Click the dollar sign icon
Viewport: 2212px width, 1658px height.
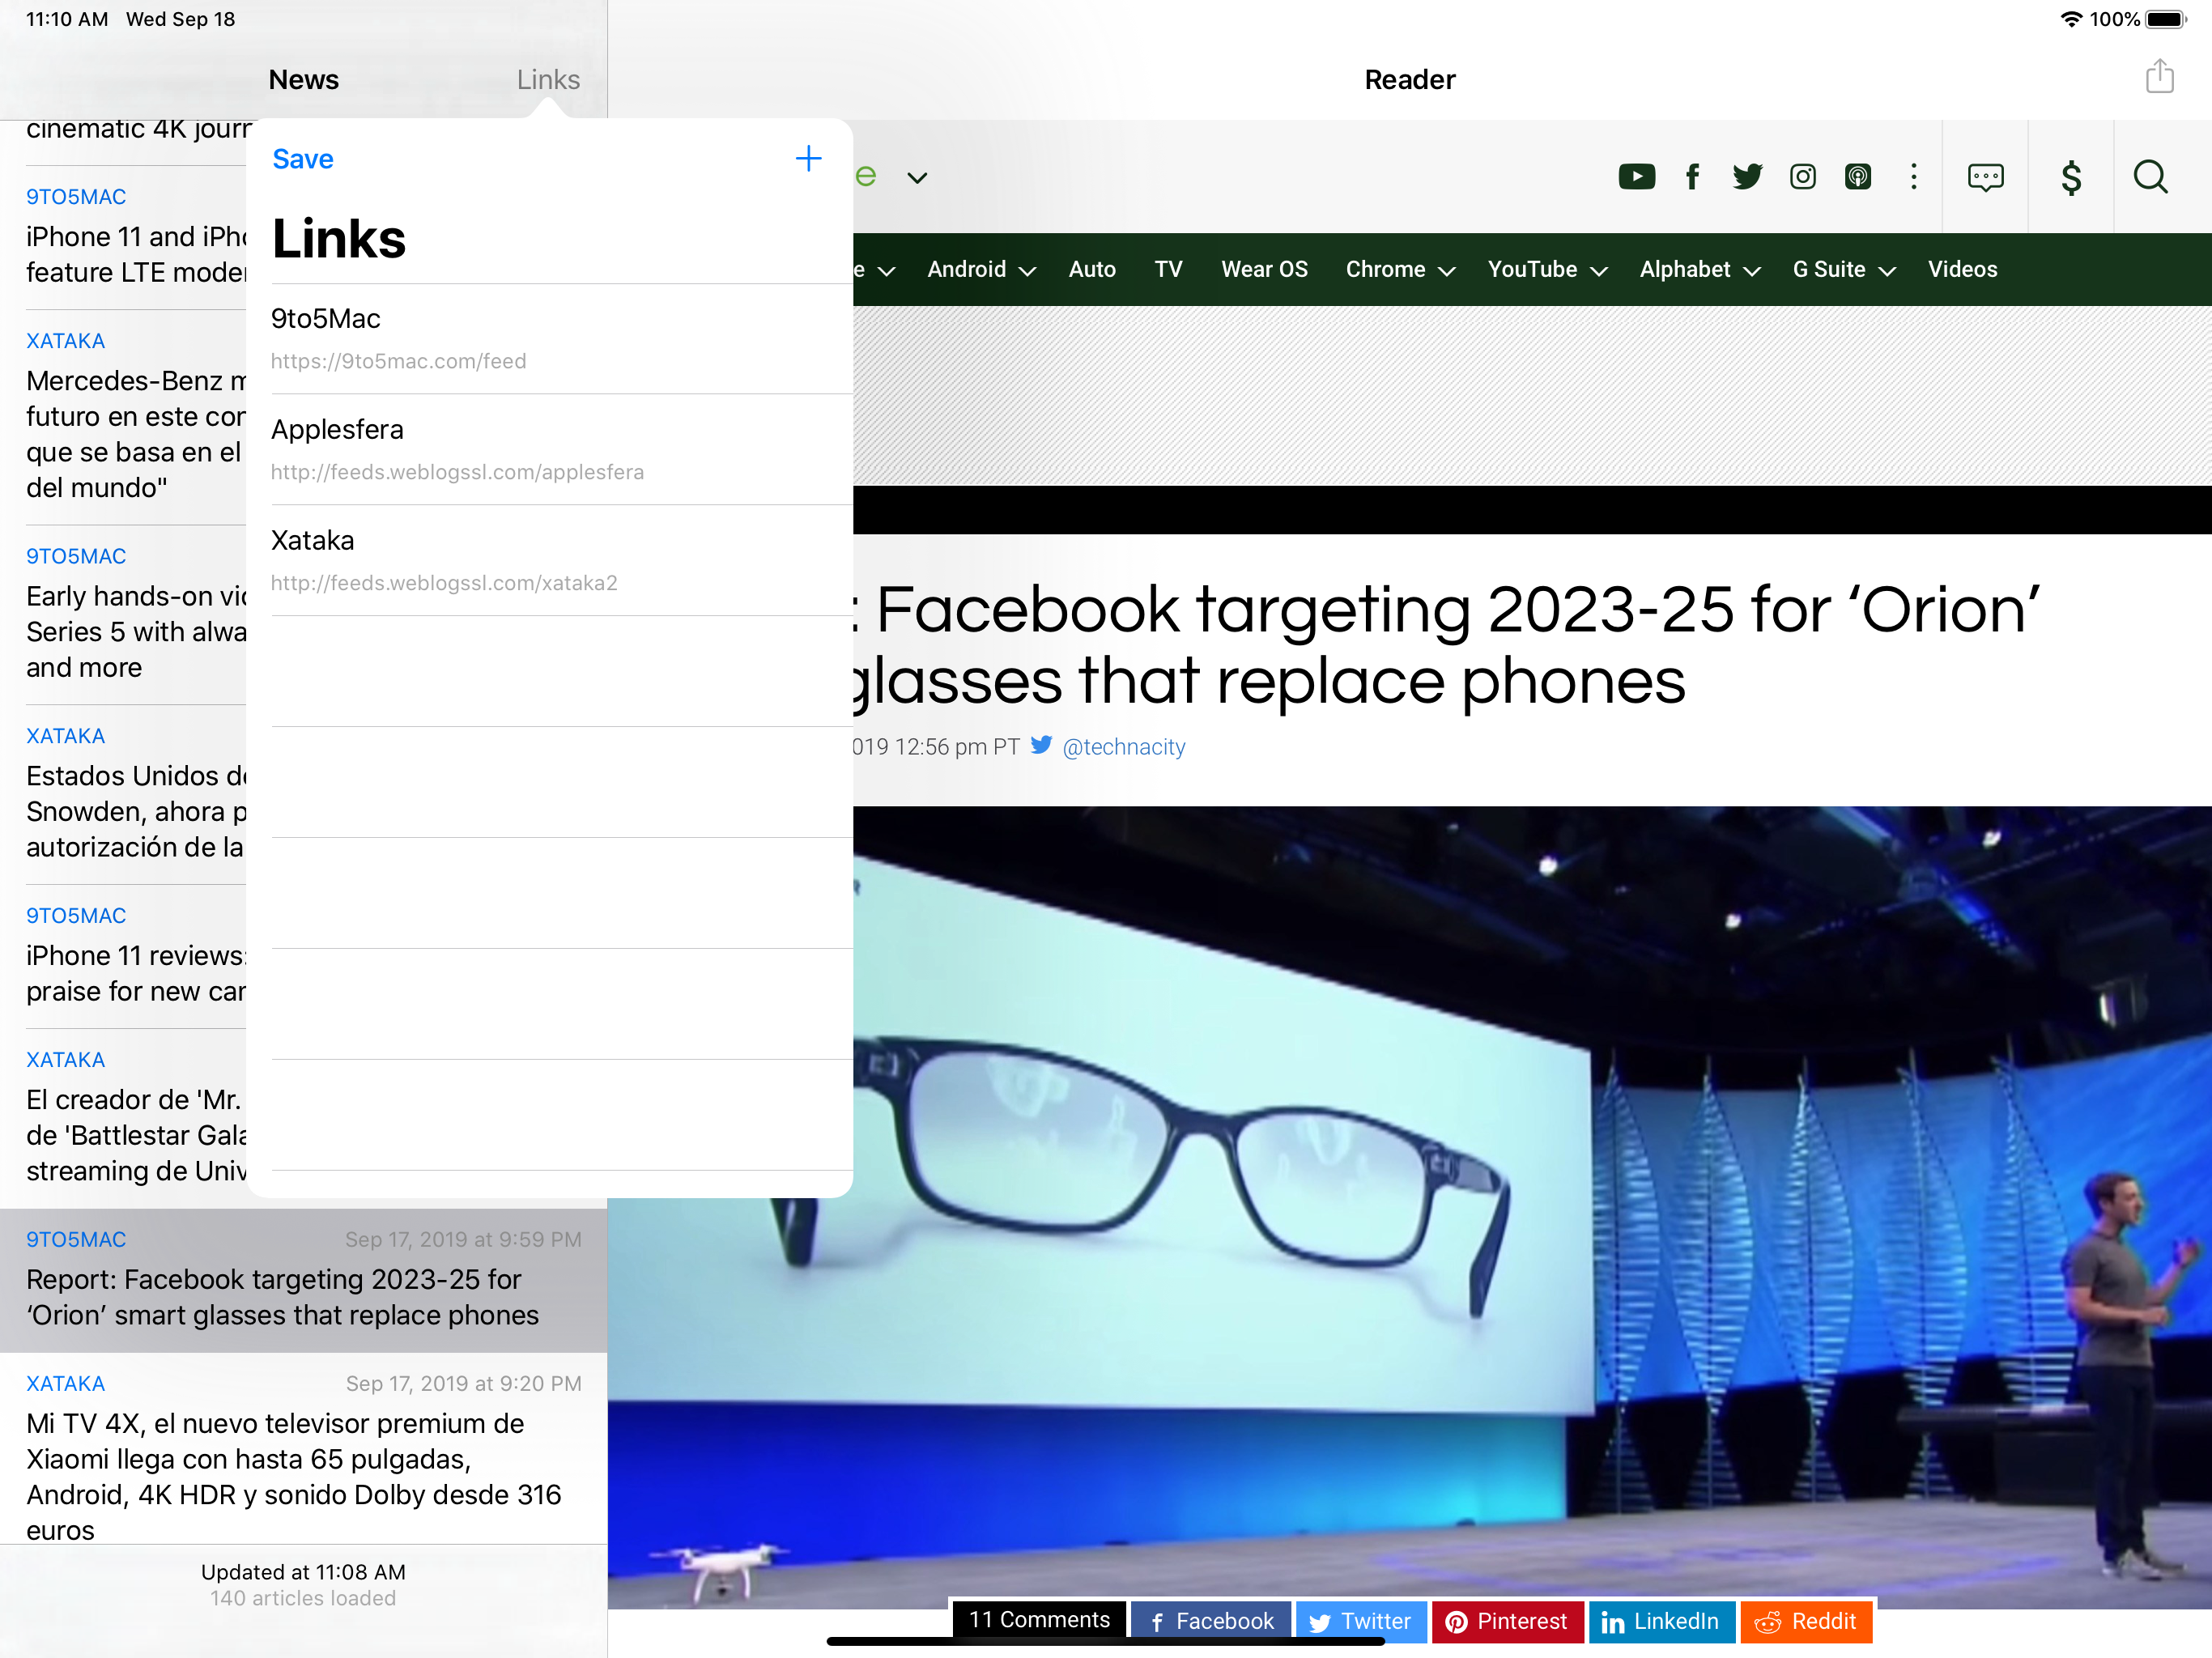coord(2071,177)
